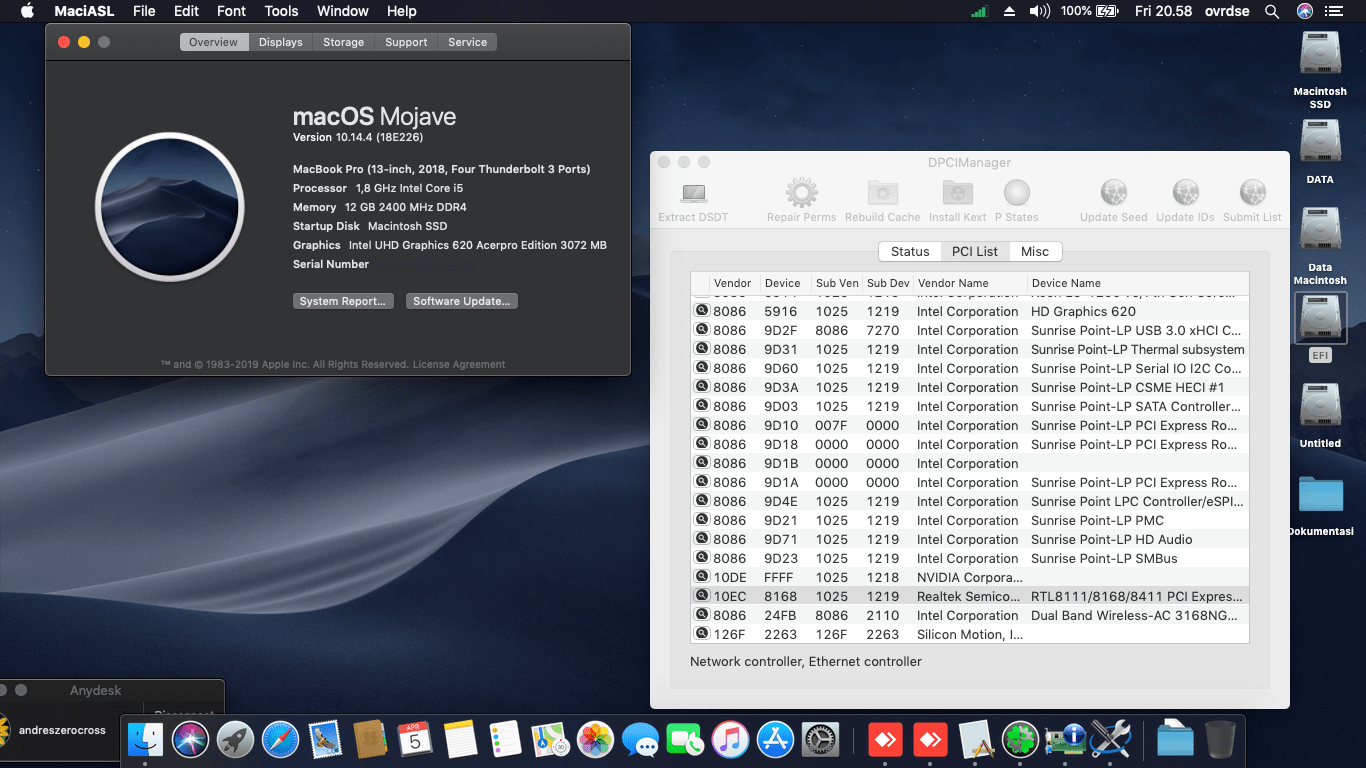Select the 'Sunrise Point-LP PMC' row
1366x768 pixels.
point(970,520)
